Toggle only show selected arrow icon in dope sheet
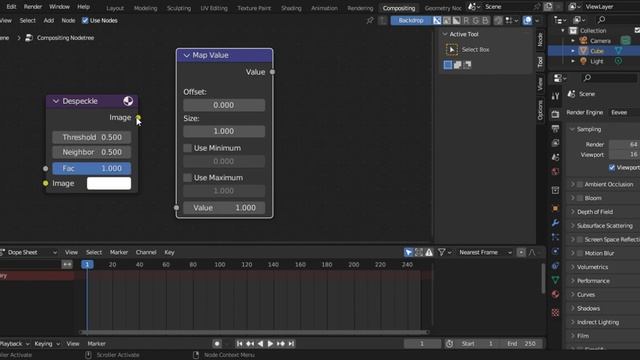The width and height of the screenshot is (640, 360). click(x=408, y=253)
